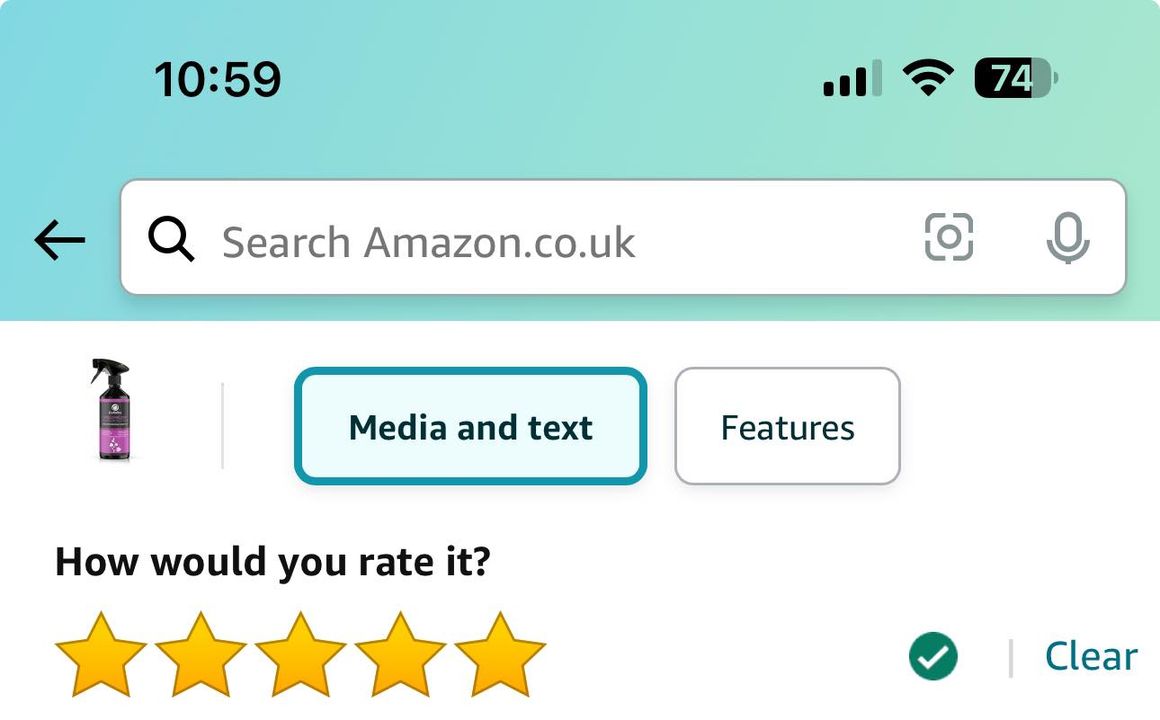Open camera lens search icon

[x=949, y=237]
